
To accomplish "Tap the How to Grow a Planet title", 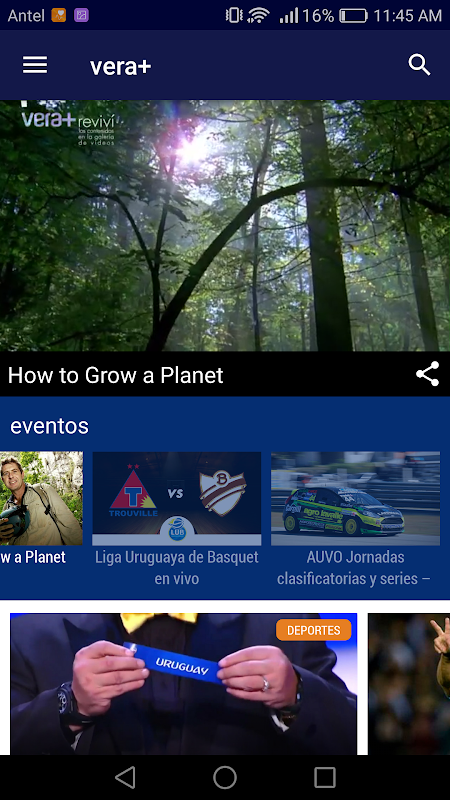I will click(115, 375).
